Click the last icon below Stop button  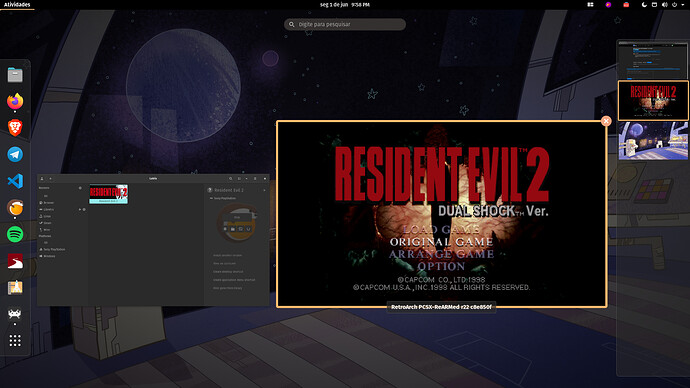248,229
